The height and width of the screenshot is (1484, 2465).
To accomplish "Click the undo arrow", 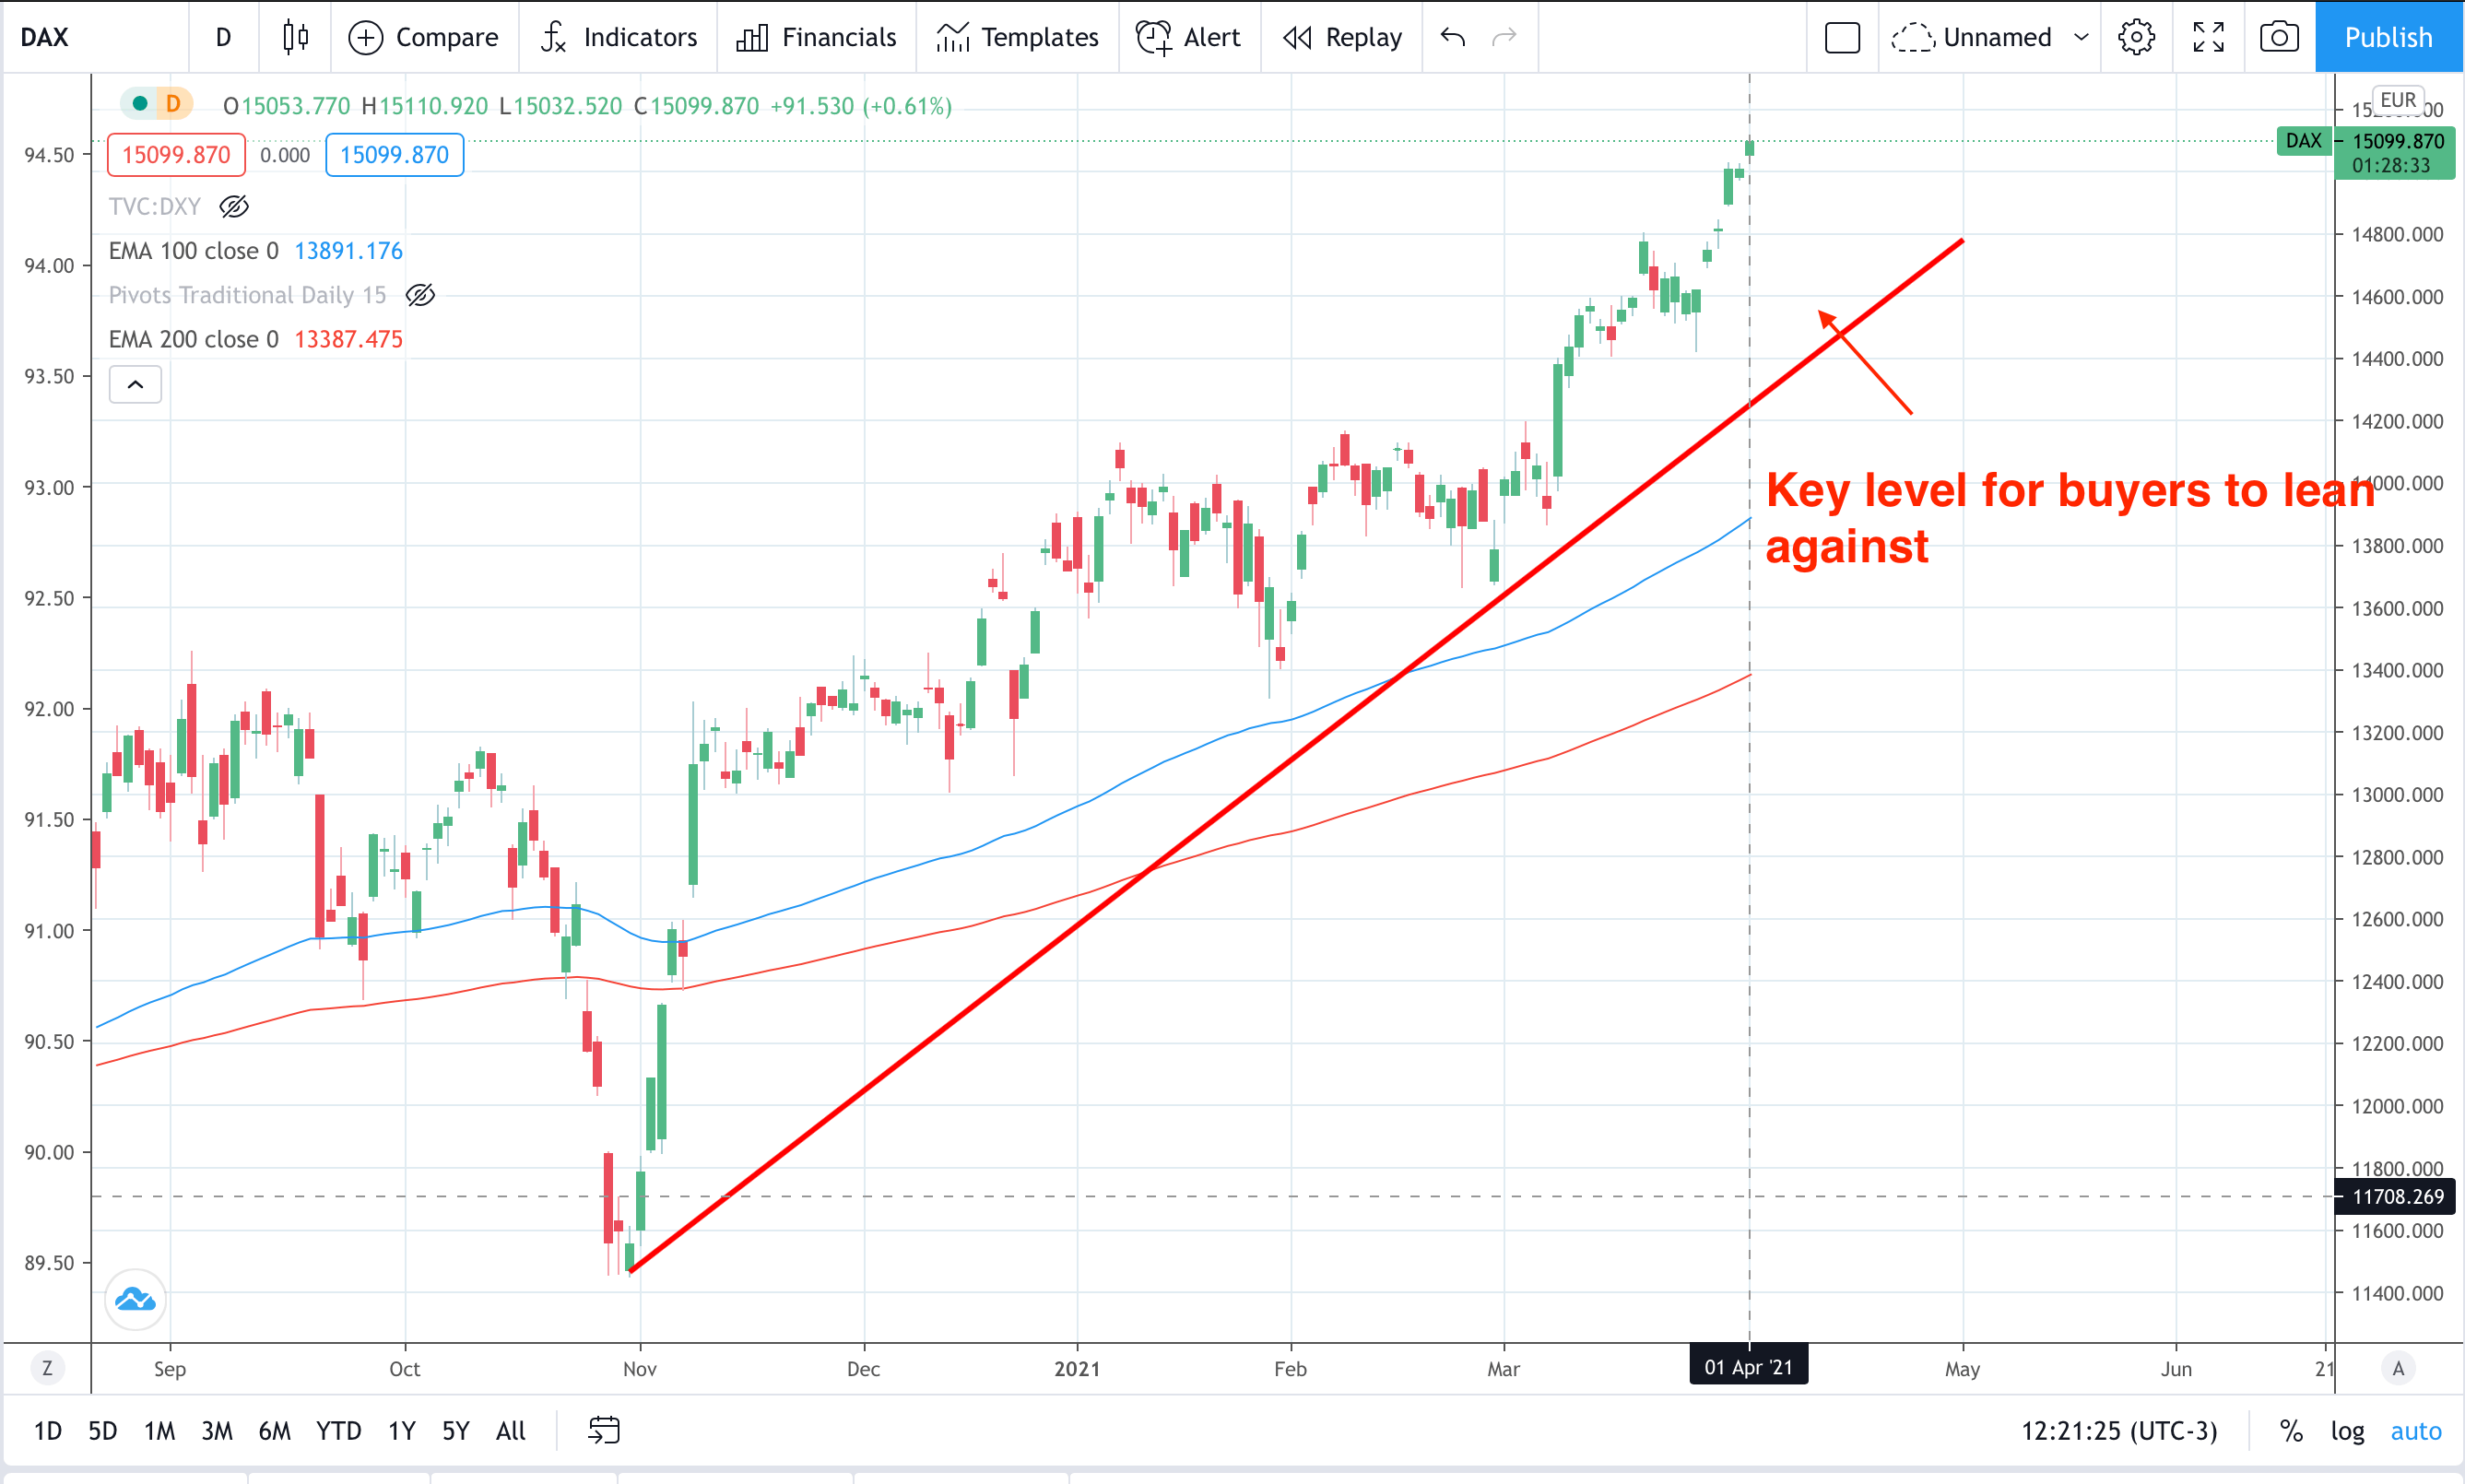I will [x=1453, y=37].
